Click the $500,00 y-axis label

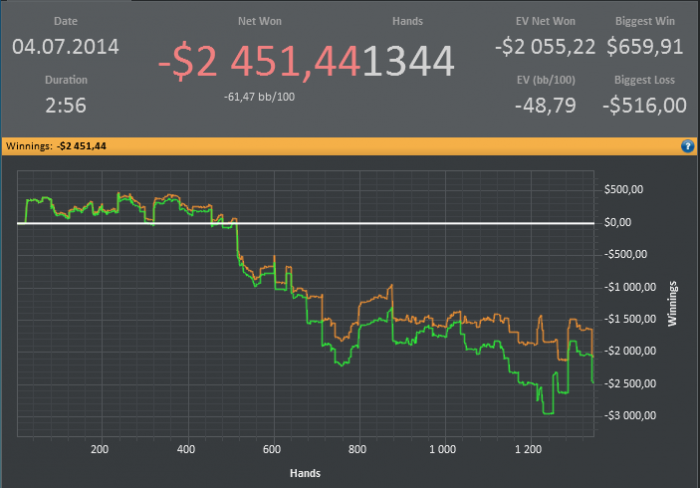coord(623,189)
